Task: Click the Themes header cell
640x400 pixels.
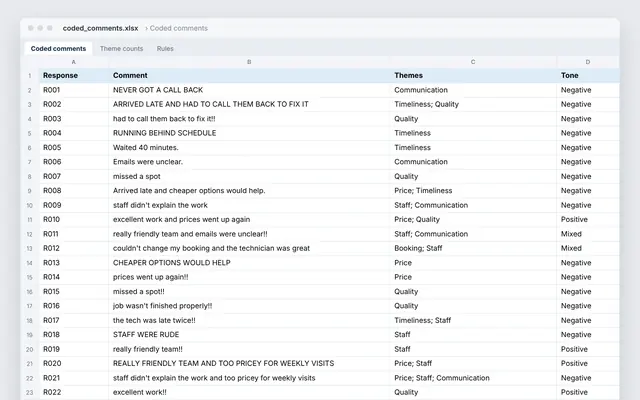Action: [x=473, y=76]
